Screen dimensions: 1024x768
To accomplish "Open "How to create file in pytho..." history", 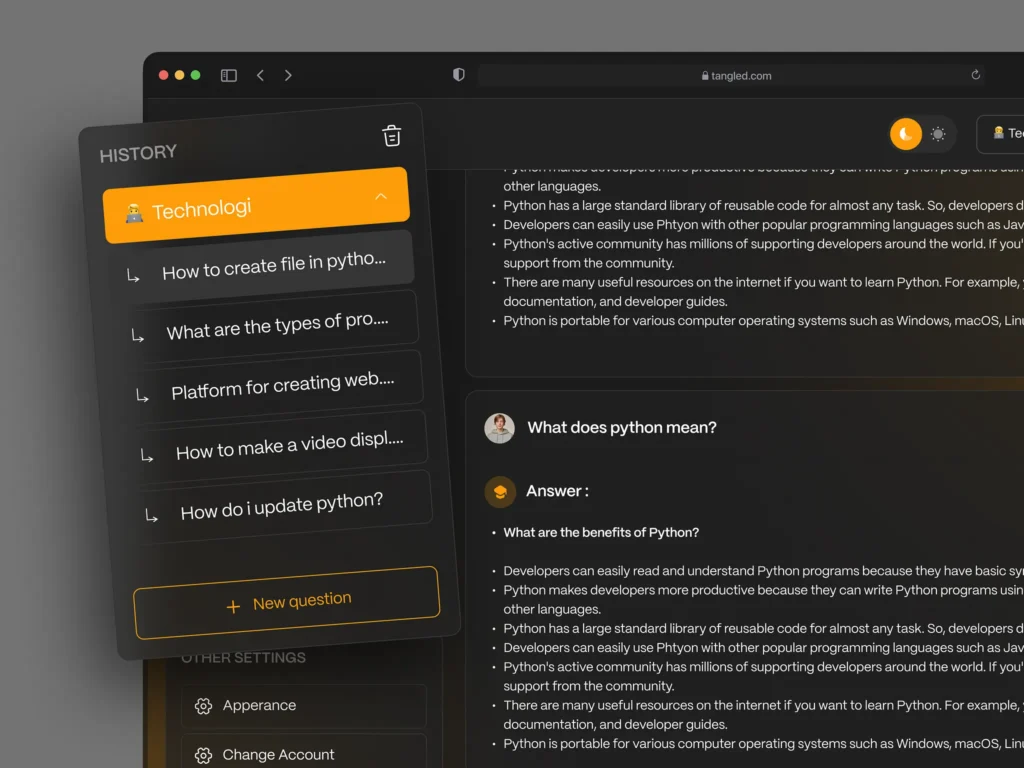I will click(272, 266).
